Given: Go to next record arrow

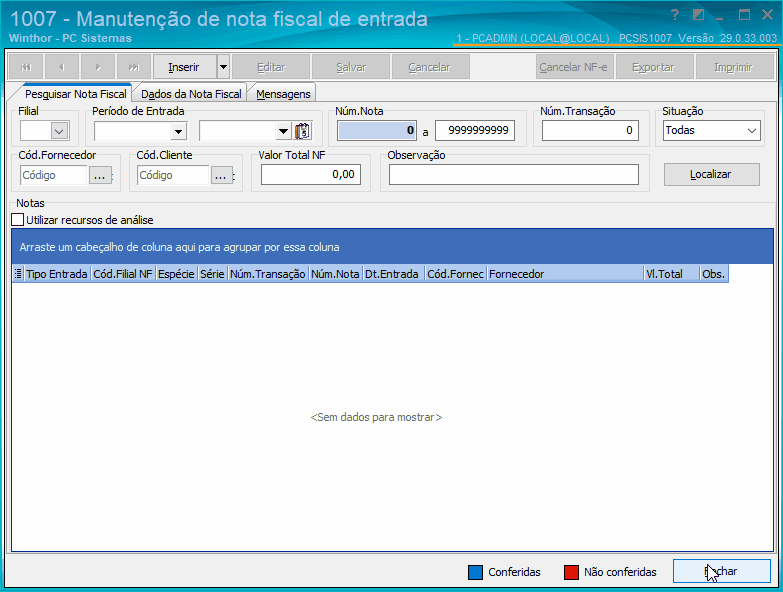Looking at the screenshot, I should 98,67.
